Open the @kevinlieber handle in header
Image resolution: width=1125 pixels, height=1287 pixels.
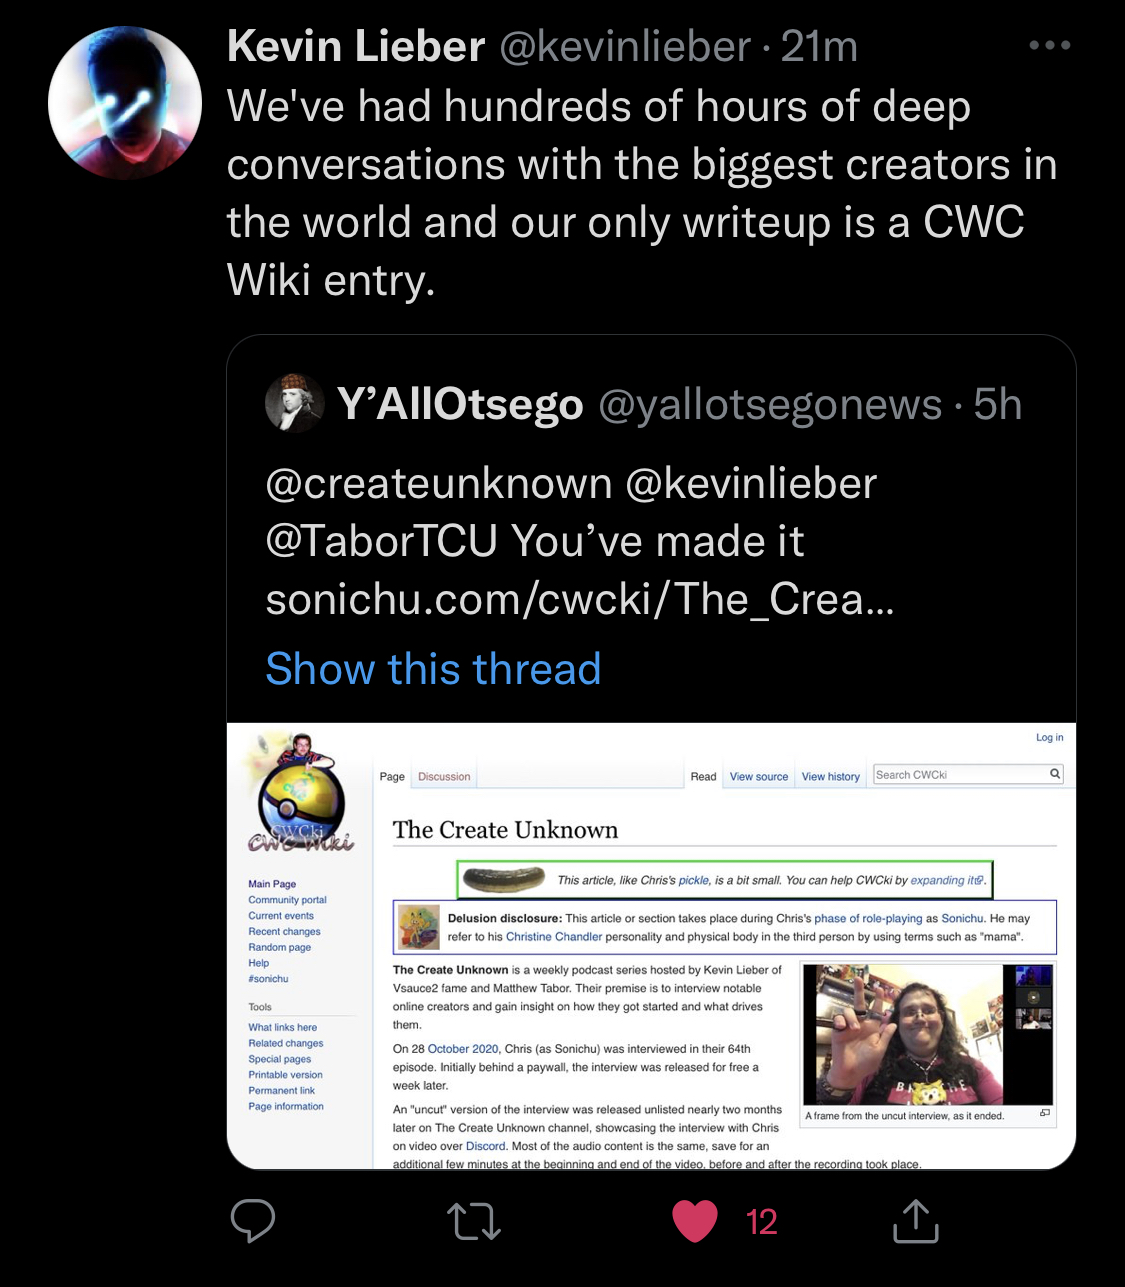point(625,46)
